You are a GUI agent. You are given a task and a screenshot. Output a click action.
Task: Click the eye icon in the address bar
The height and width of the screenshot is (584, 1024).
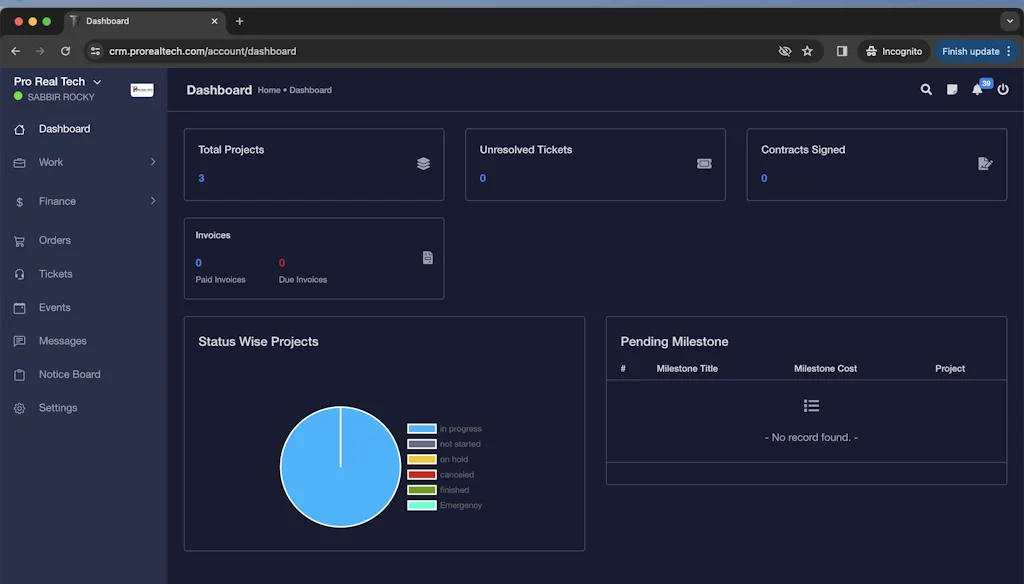tap(784, 51)
